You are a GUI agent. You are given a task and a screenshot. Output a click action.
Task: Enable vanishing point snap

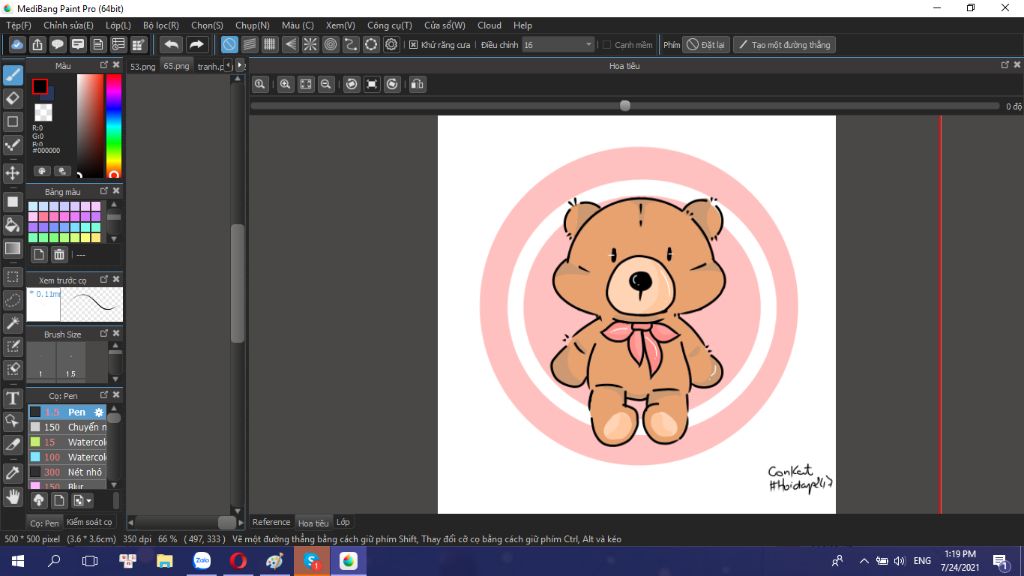point(290,44)
